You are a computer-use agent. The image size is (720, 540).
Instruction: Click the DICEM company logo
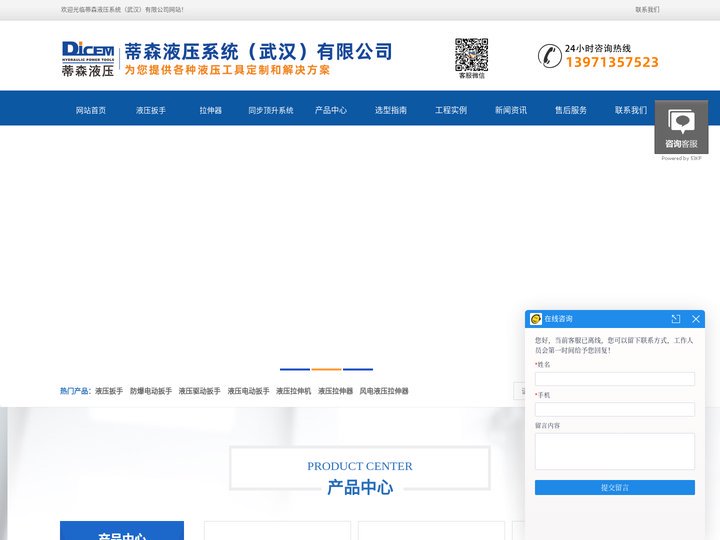tap(88, 59)
